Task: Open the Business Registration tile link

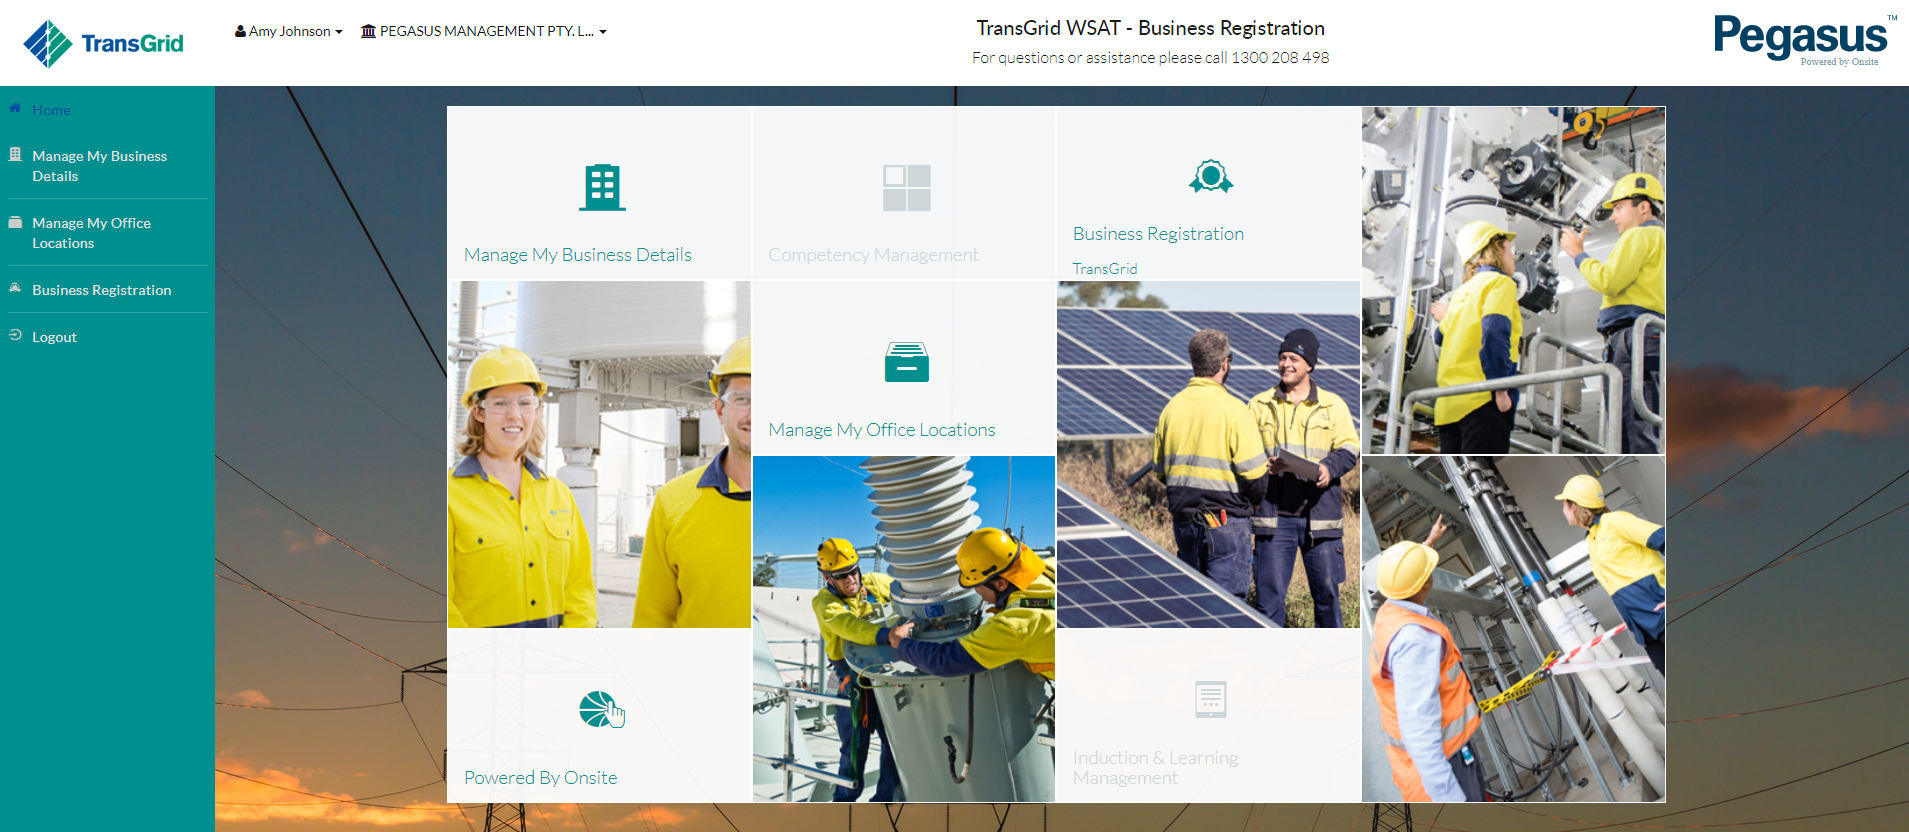Action: [1158, 234]
